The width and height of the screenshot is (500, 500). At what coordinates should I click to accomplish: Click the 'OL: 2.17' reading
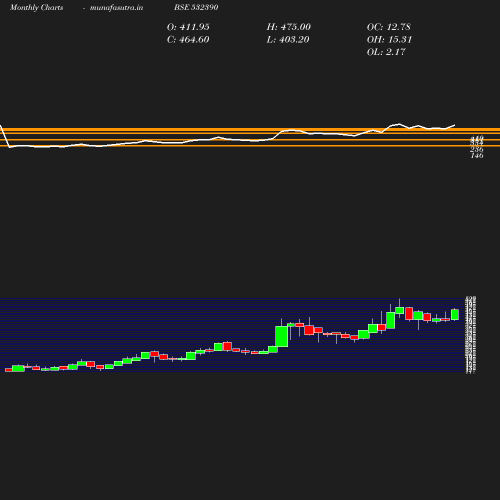click(x=386, y=52)
